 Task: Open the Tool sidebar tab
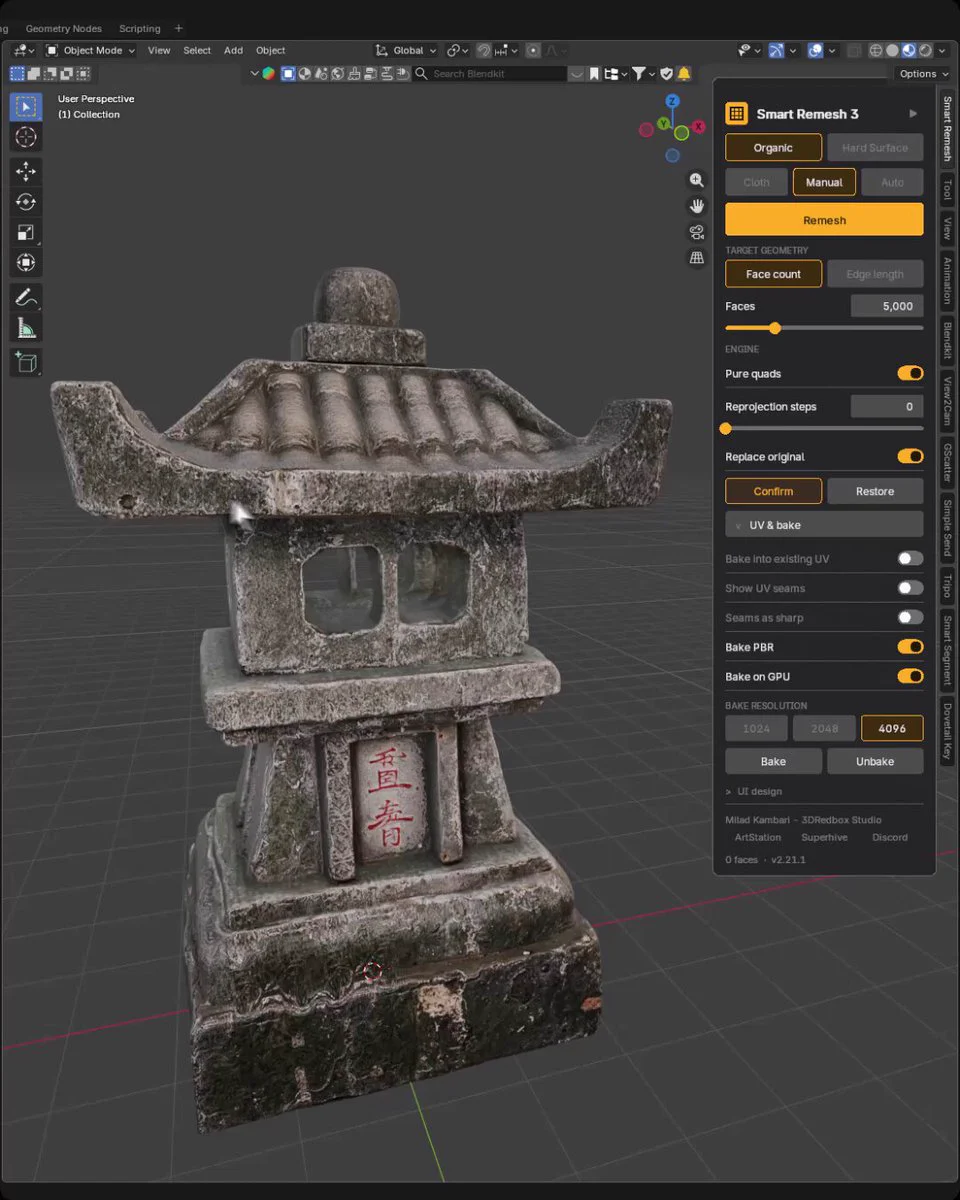947,189
